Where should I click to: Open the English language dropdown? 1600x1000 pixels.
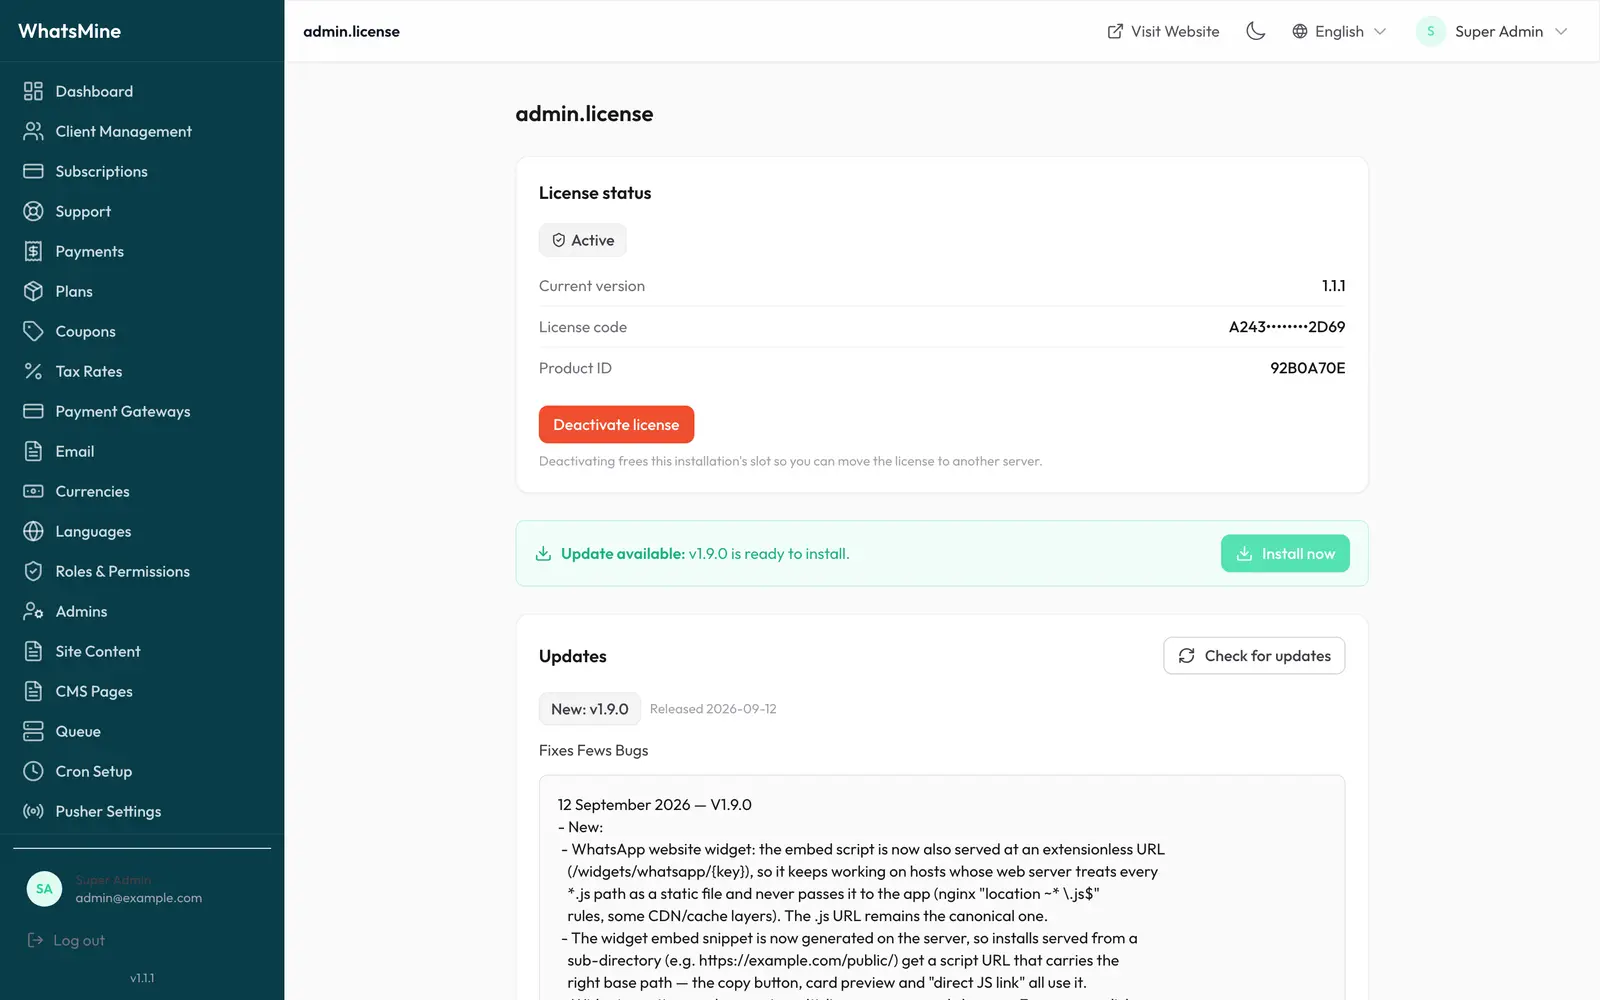click(1339, 31)
